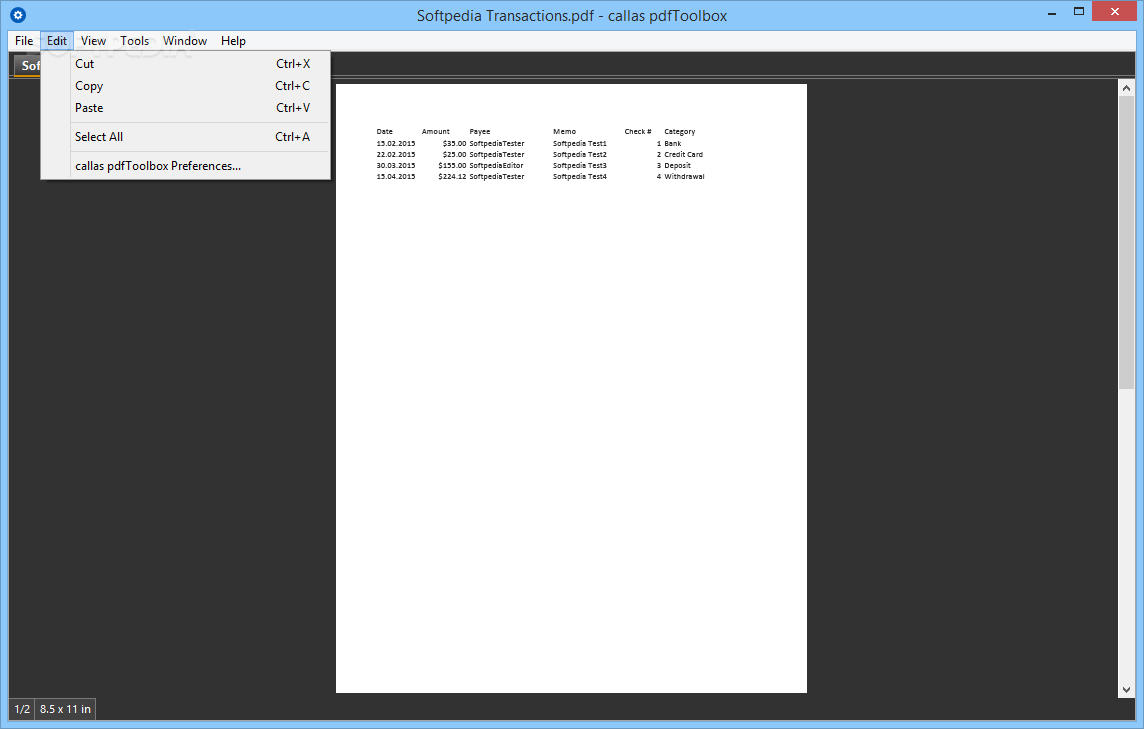Choose Cut from the Edit menu
1144x729 pixels.
186,64
